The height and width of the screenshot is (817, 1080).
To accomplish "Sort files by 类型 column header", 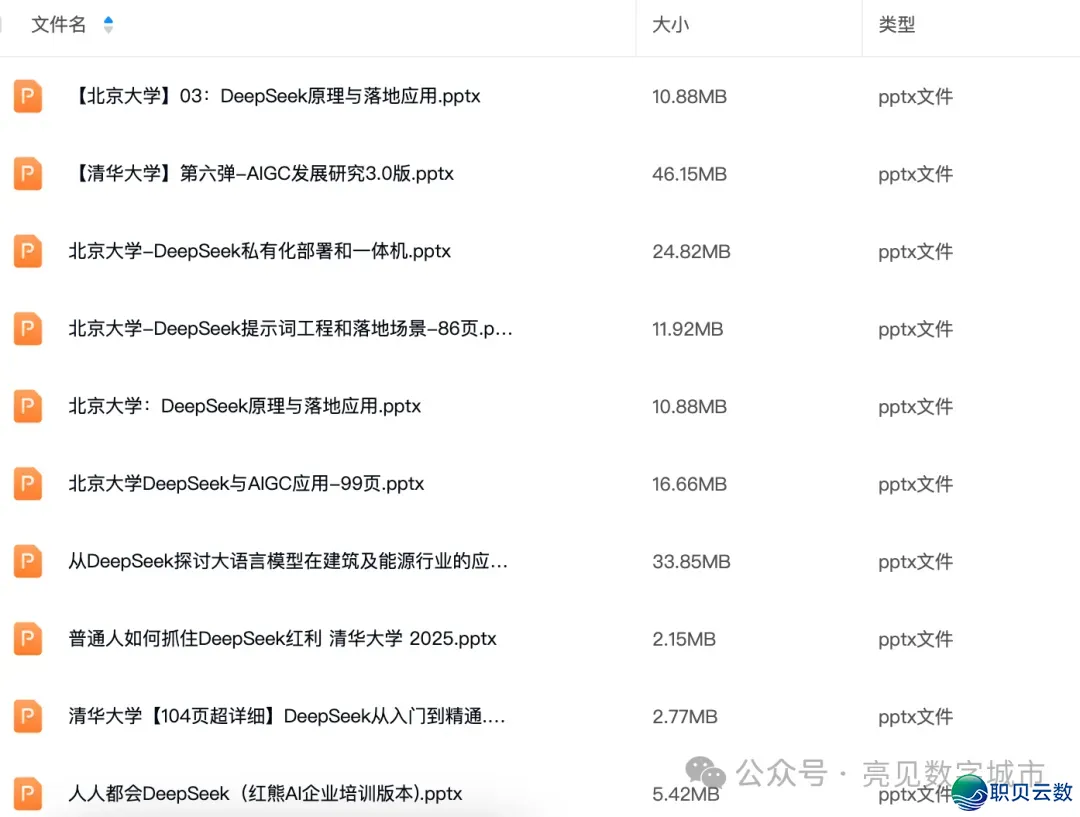I will [896, 25].
